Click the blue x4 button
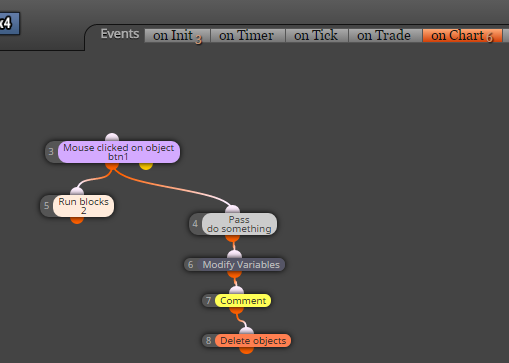Image resolution: width=509 pixels, height=363 pixels. pyautogui.click(x=9, y=23)
